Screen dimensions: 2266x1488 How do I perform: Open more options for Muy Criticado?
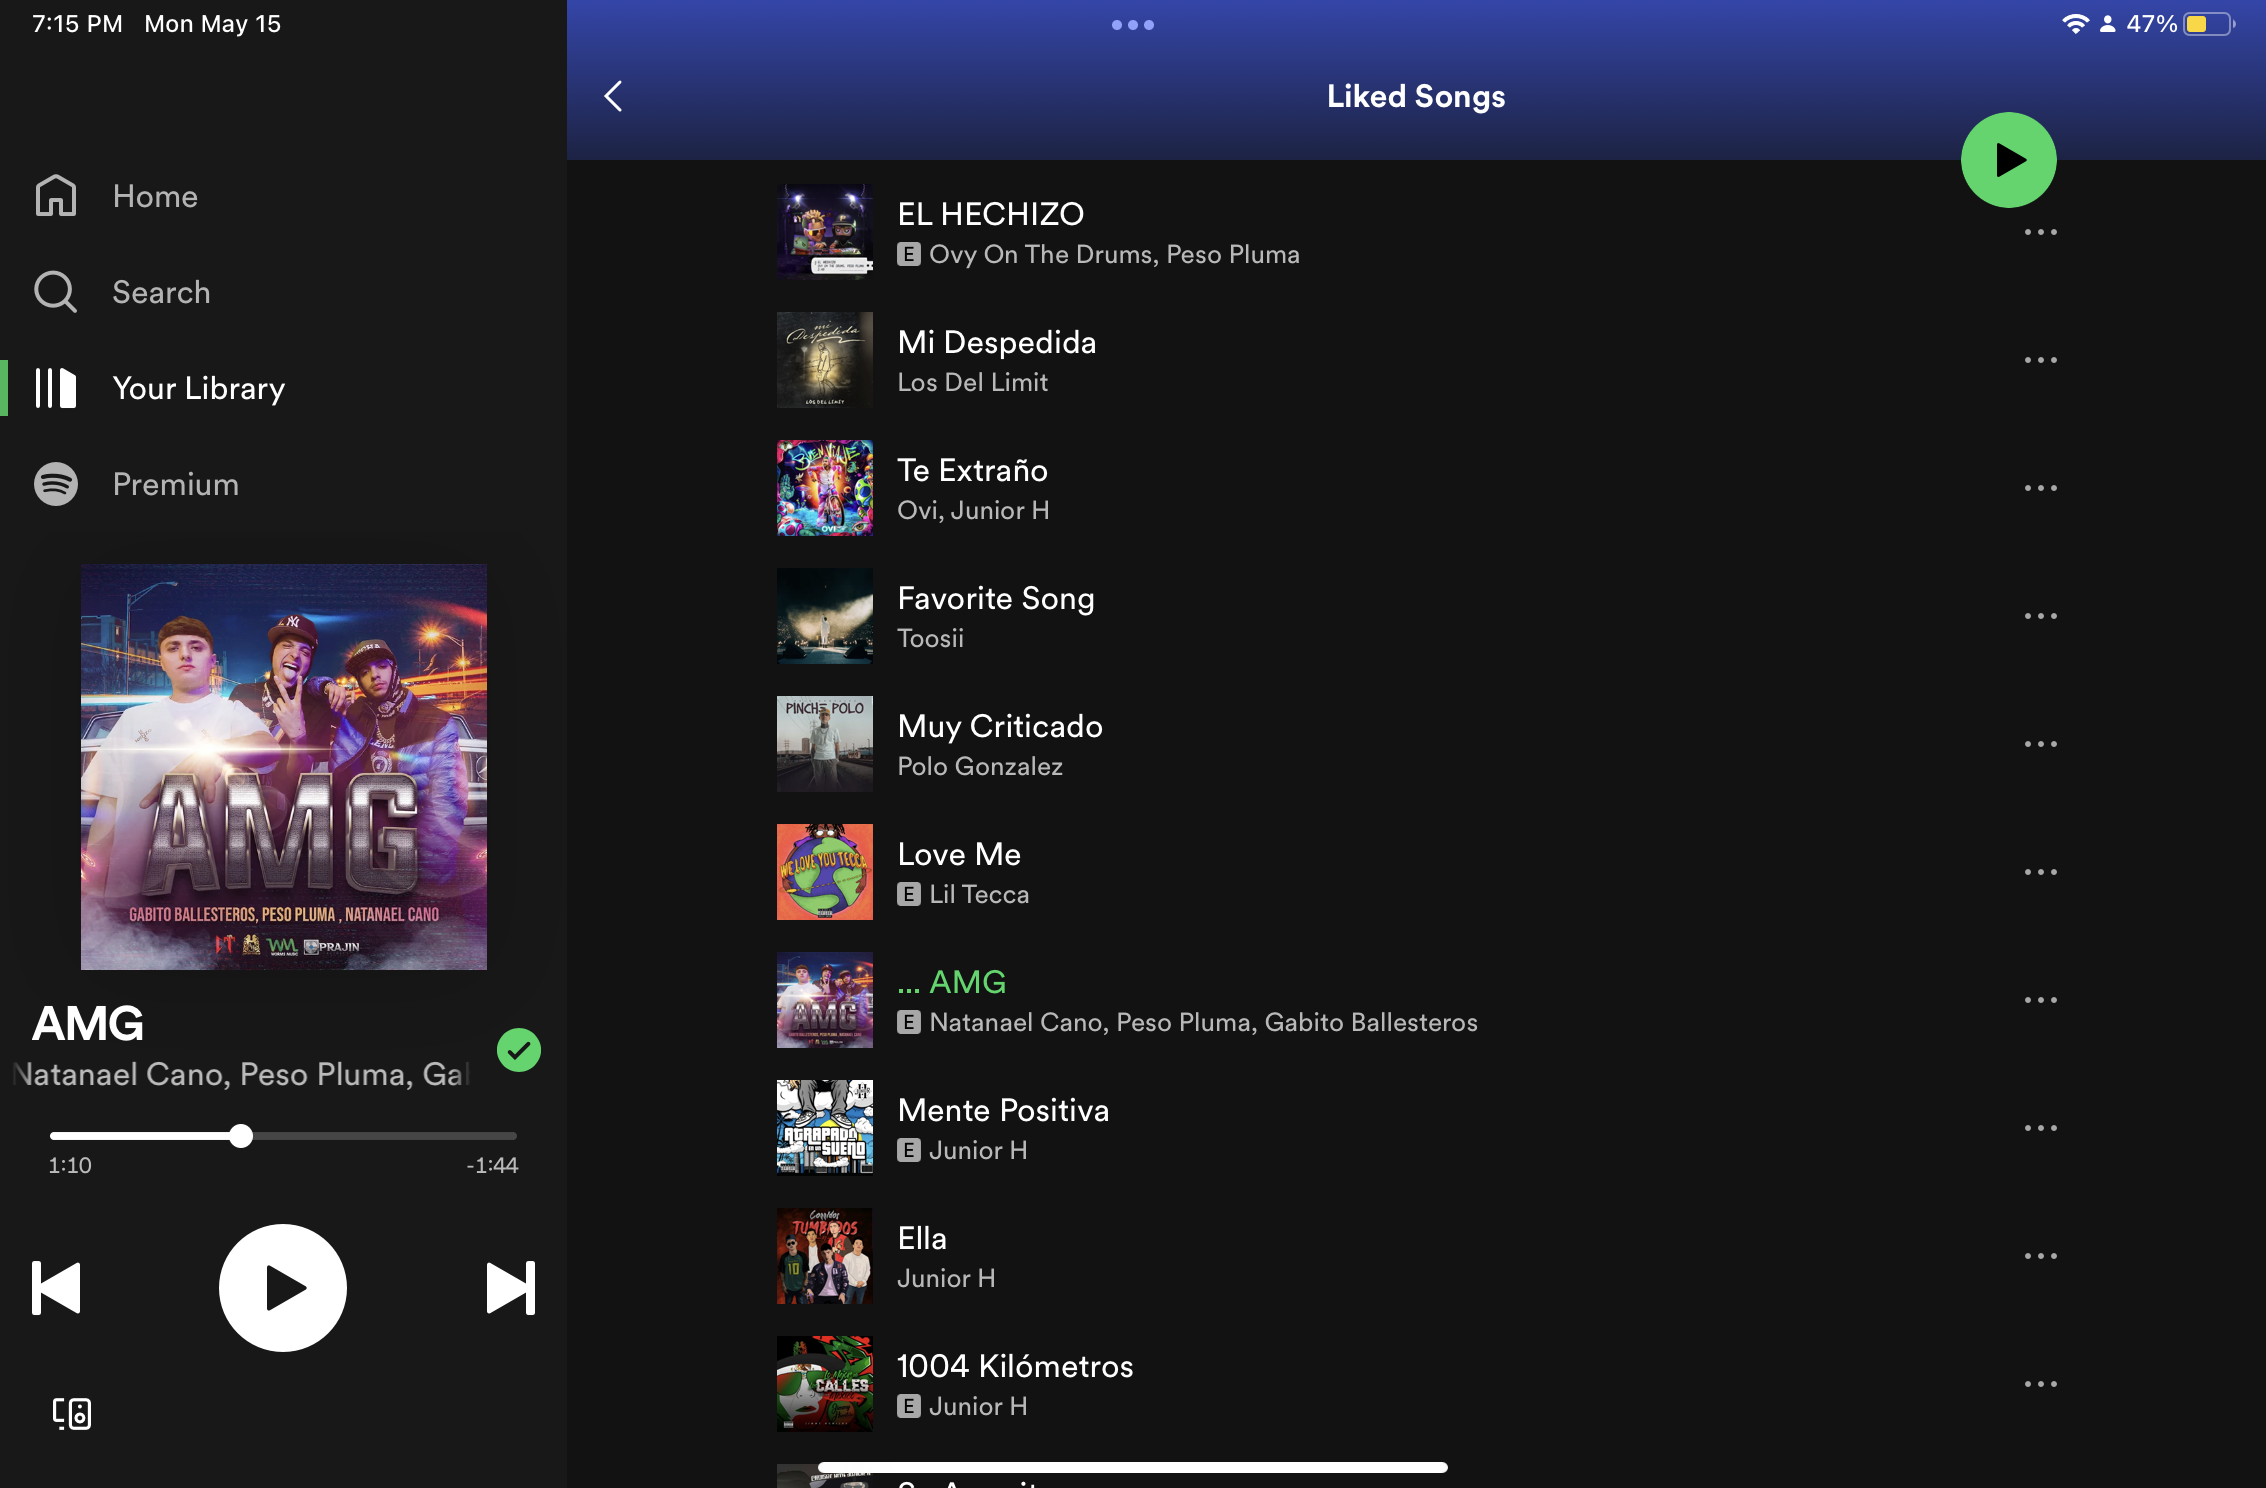coord(2040,744)
